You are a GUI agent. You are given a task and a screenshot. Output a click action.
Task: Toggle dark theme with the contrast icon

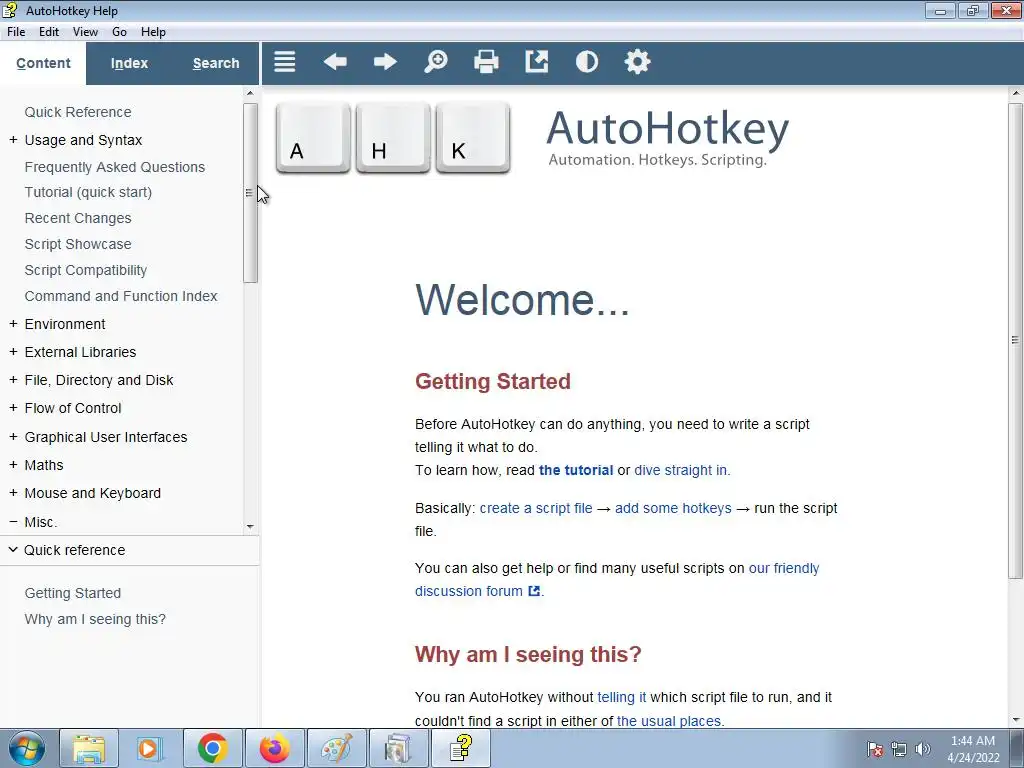pyautogui.click(x=586, y=62)
